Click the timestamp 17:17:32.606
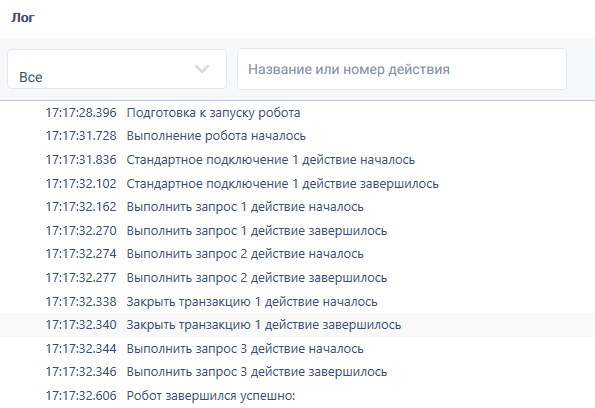 [81, 396]
